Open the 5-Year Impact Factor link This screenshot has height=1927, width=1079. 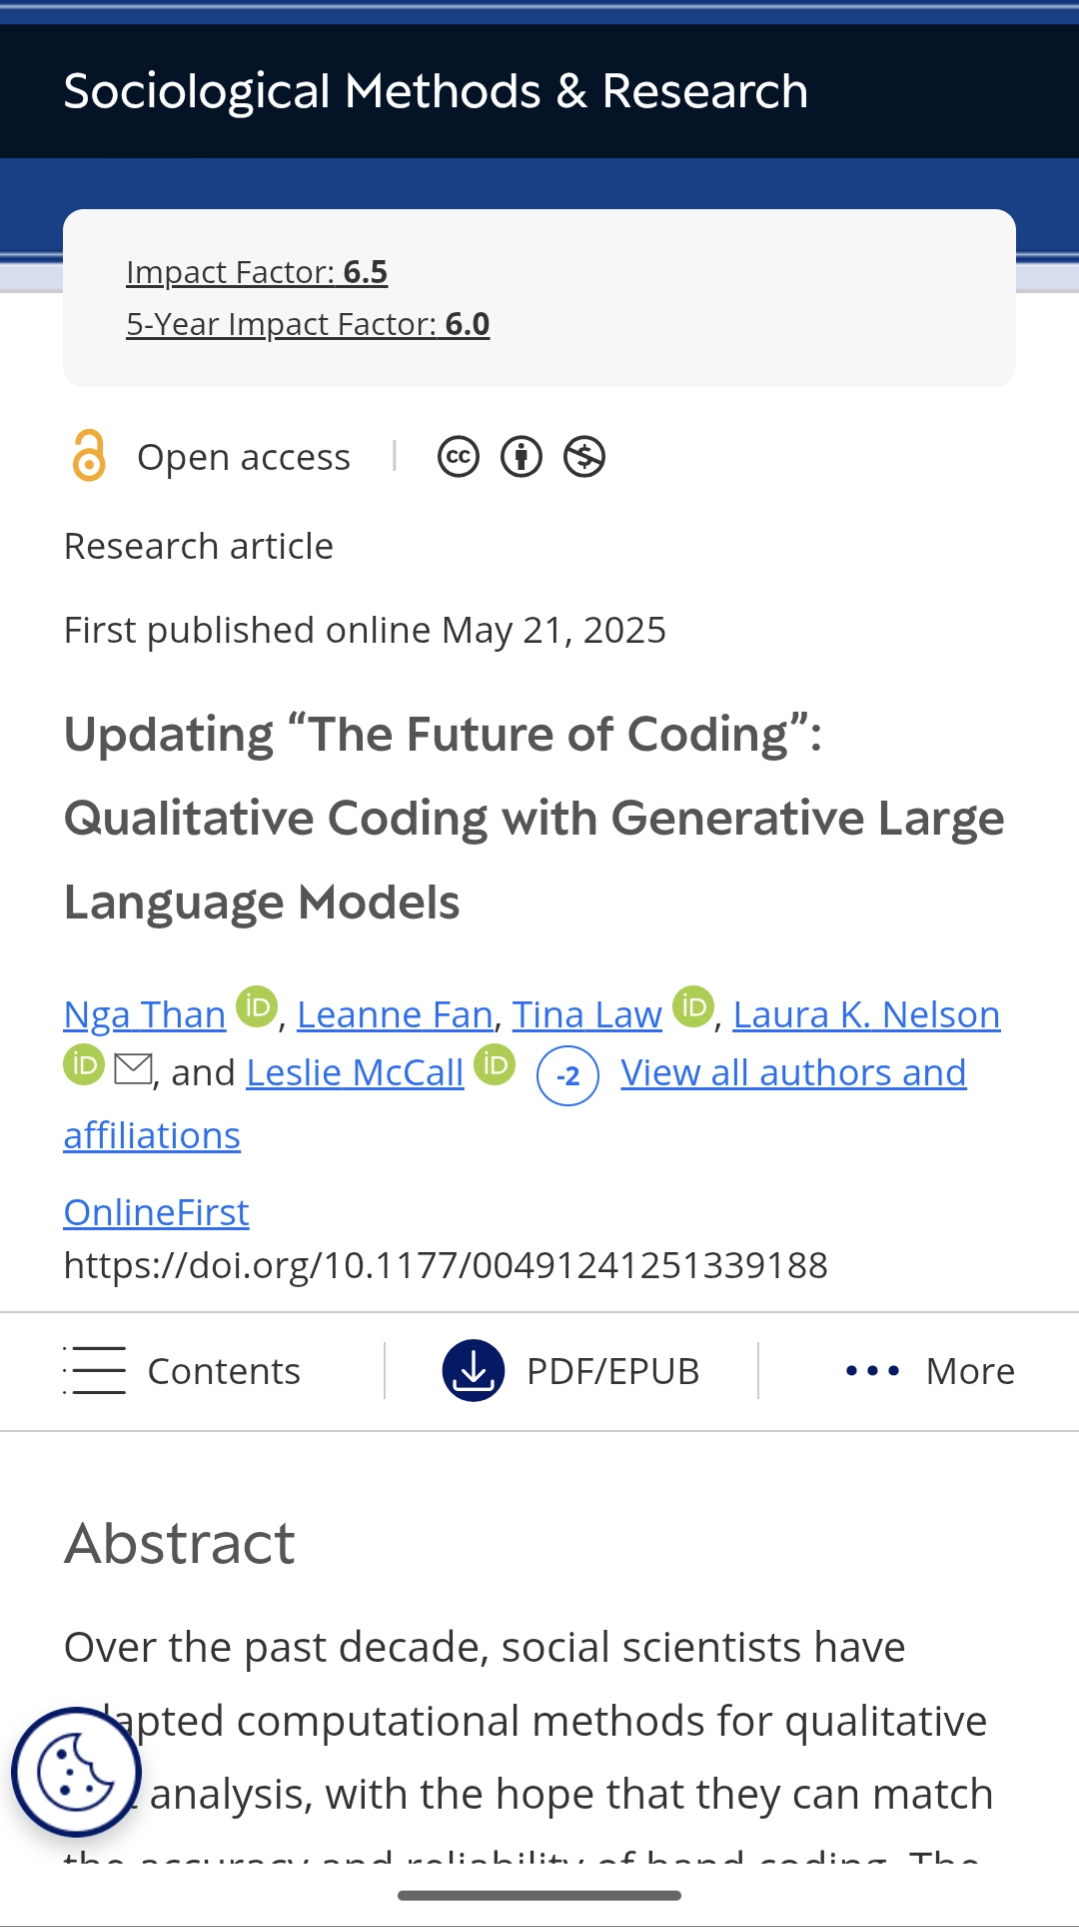pos(308,324)
